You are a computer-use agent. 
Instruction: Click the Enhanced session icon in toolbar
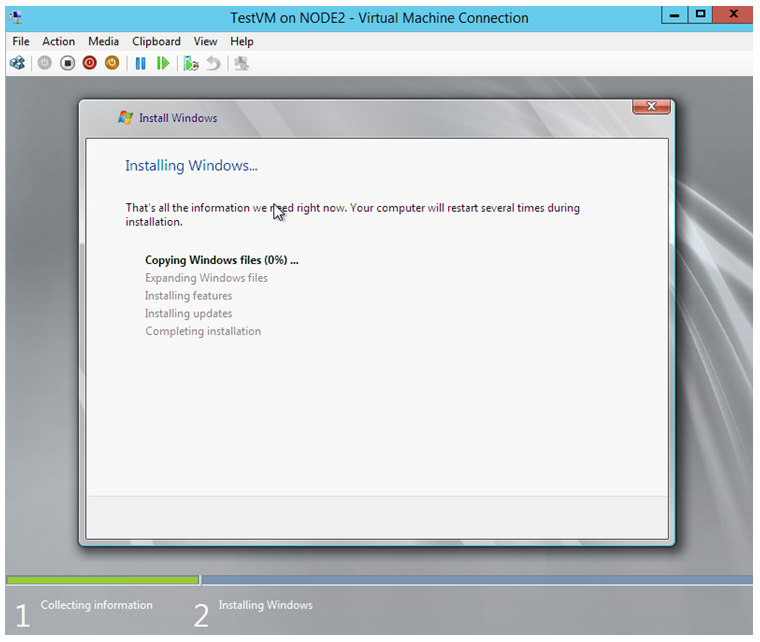pyautogui.click(x=241, y=63)
